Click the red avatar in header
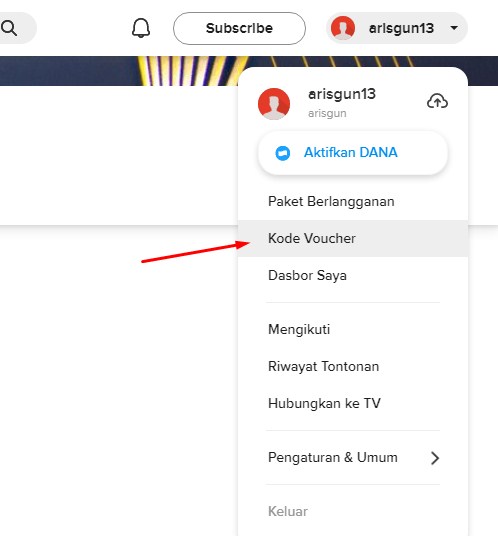The height and width of the screenshot is (536, 498). [x=343, y=28]
